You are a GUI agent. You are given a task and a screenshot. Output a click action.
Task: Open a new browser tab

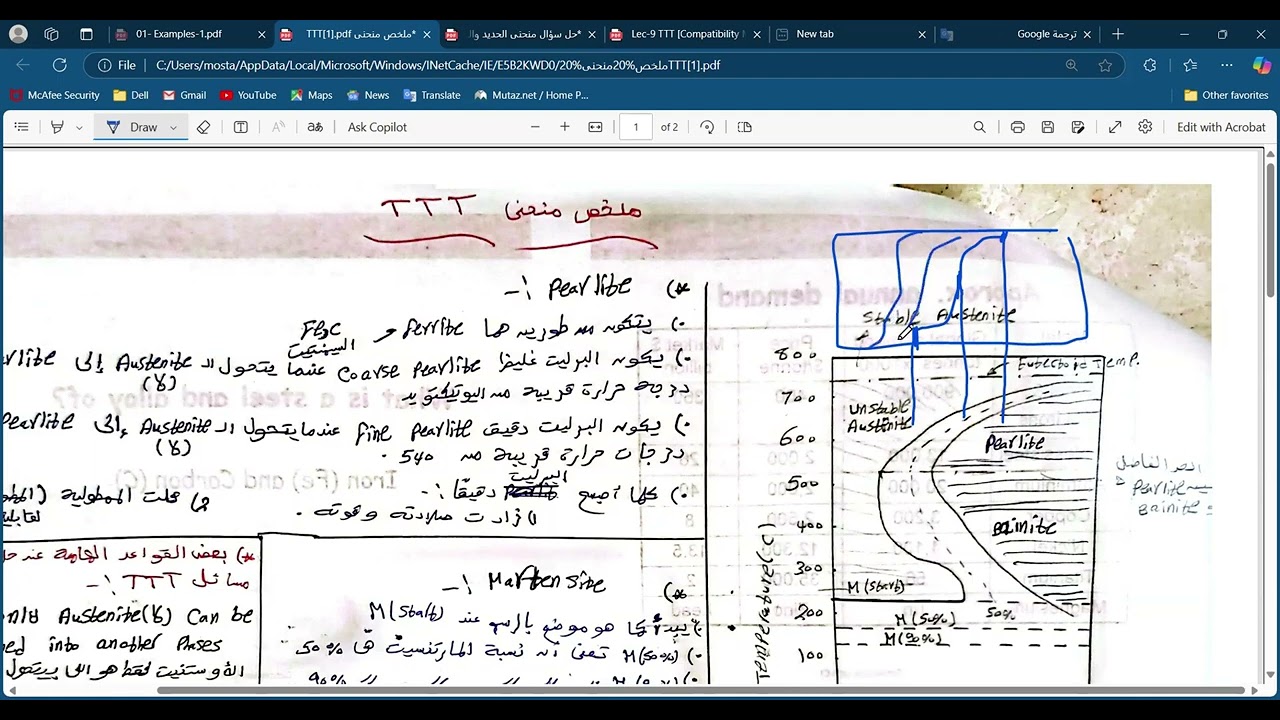pos(1118,34)
